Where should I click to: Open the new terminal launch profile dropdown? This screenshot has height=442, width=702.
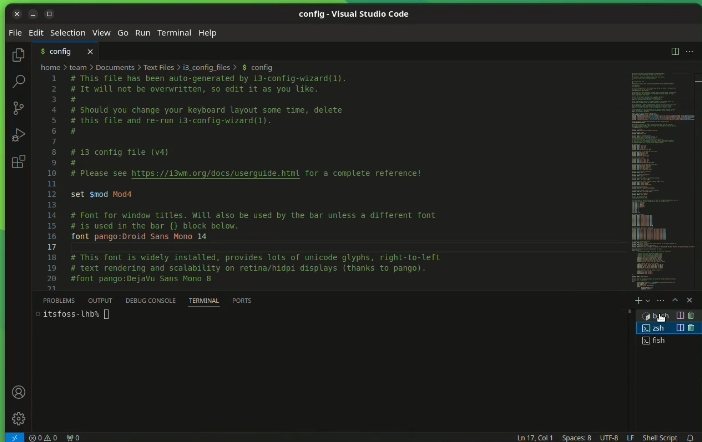648,300
